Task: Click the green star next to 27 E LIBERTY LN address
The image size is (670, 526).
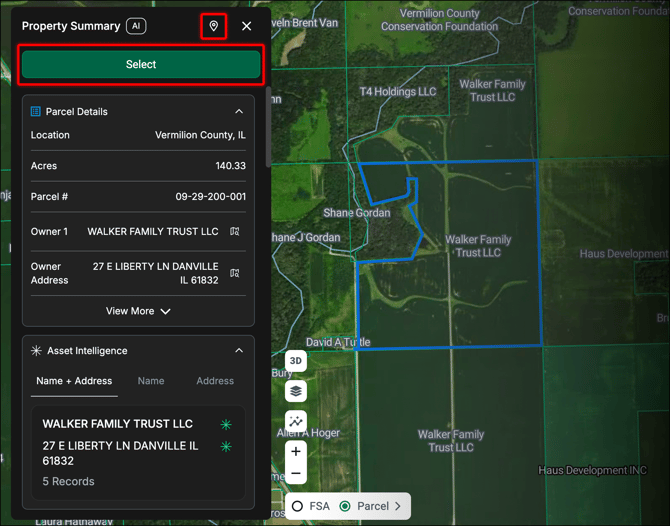Action: click(x=226, y=447)
